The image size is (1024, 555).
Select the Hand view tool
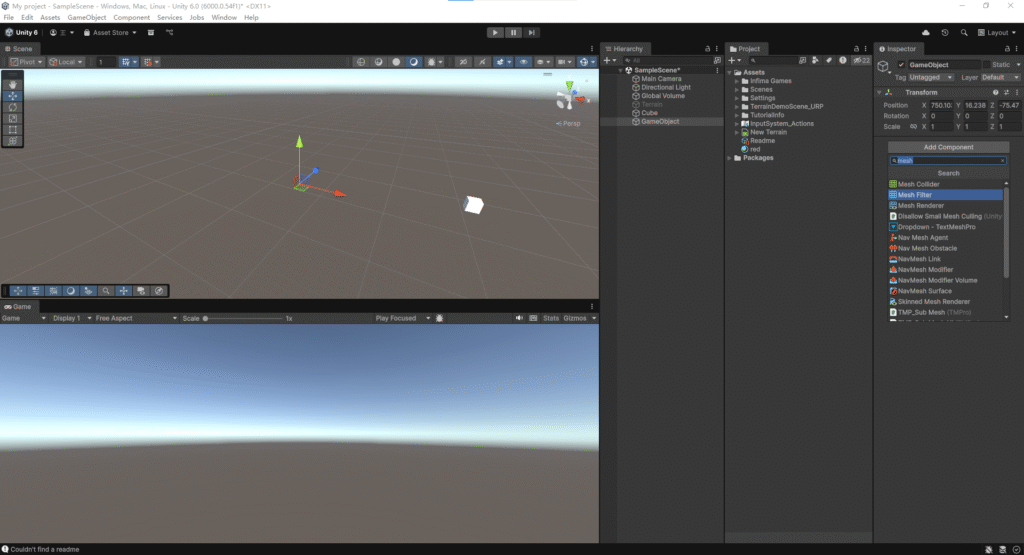tap(12, 85)
